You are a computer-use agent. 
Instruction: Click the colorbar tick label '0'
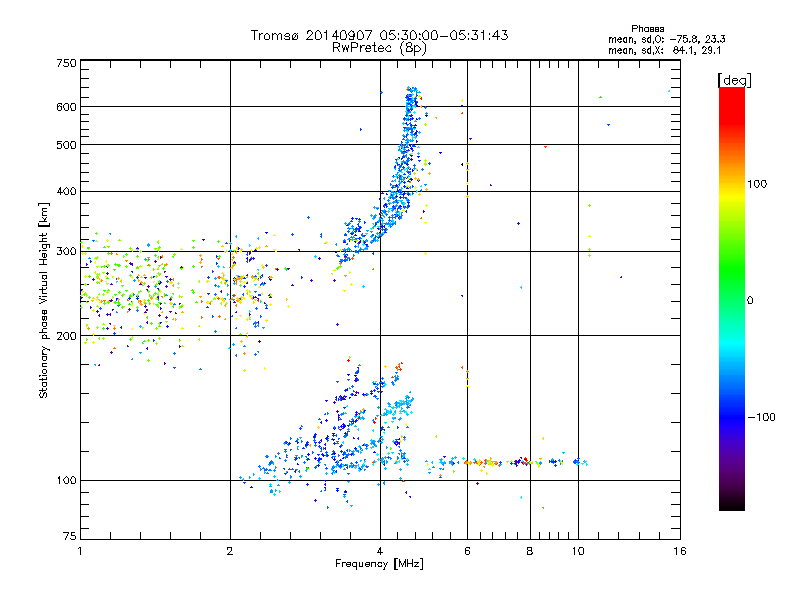[750, 301]
